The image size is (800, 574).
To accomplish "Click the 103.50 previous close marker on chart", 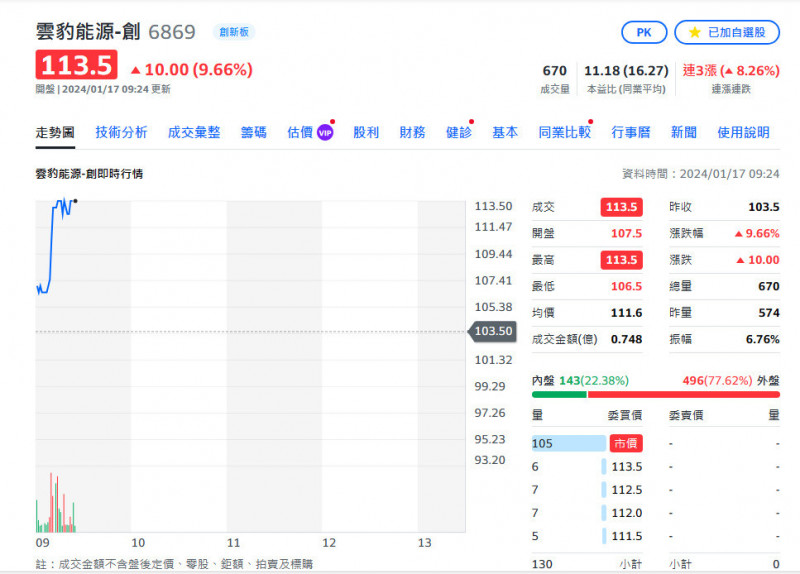I will pyautogui.click(x=493, y=331).
